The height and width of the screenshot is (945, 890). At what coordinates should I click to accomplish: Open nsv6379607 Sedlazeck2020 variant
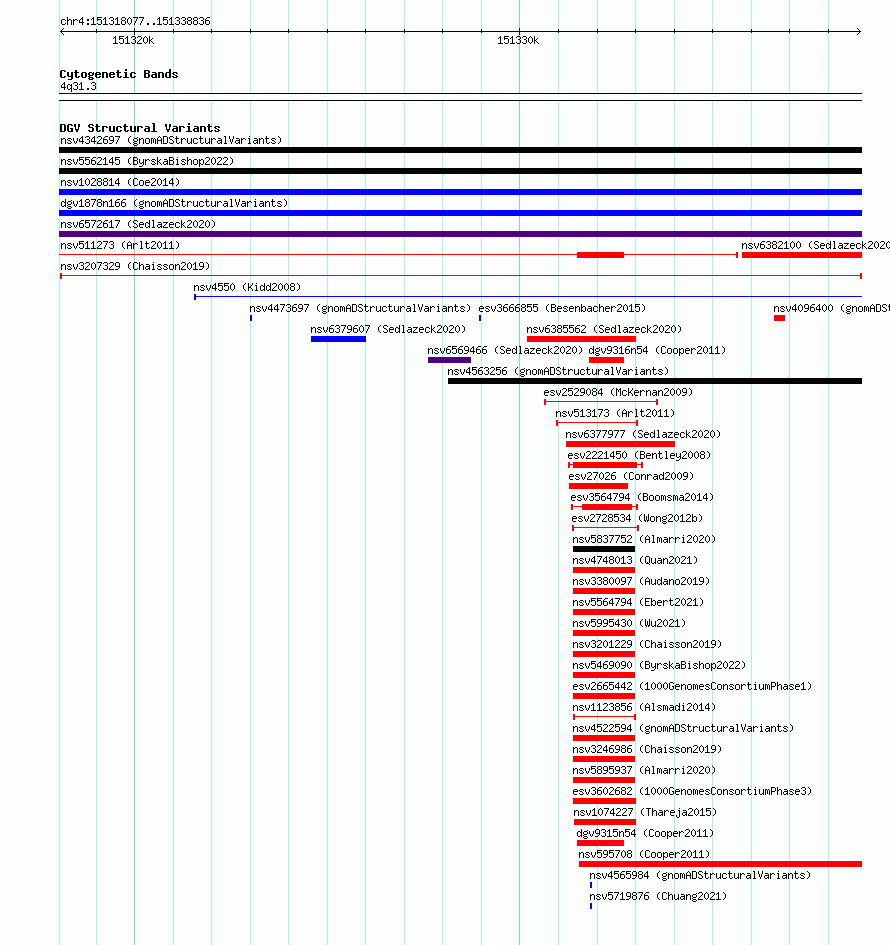[388, 329]
